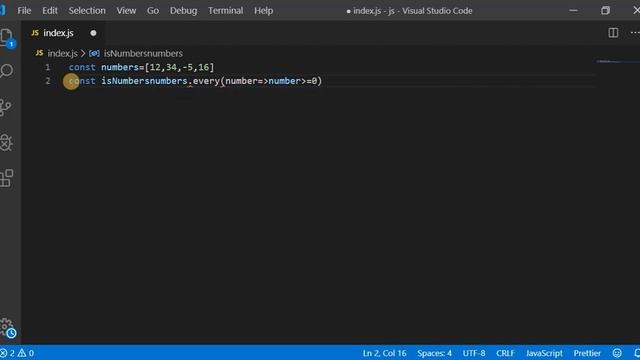The height and width of the screenshot is (360, 640).
Task: Open the Go menu
Action: click(153, 11)
